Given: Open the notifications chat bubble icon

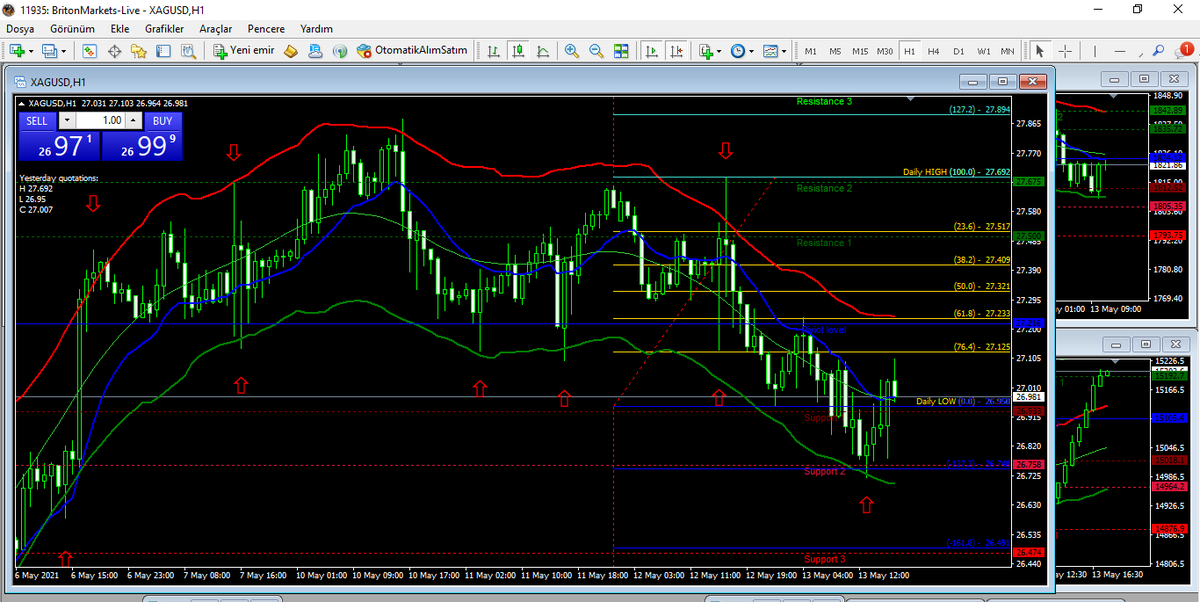Looking at the screenshot, I should point(1185,50).
